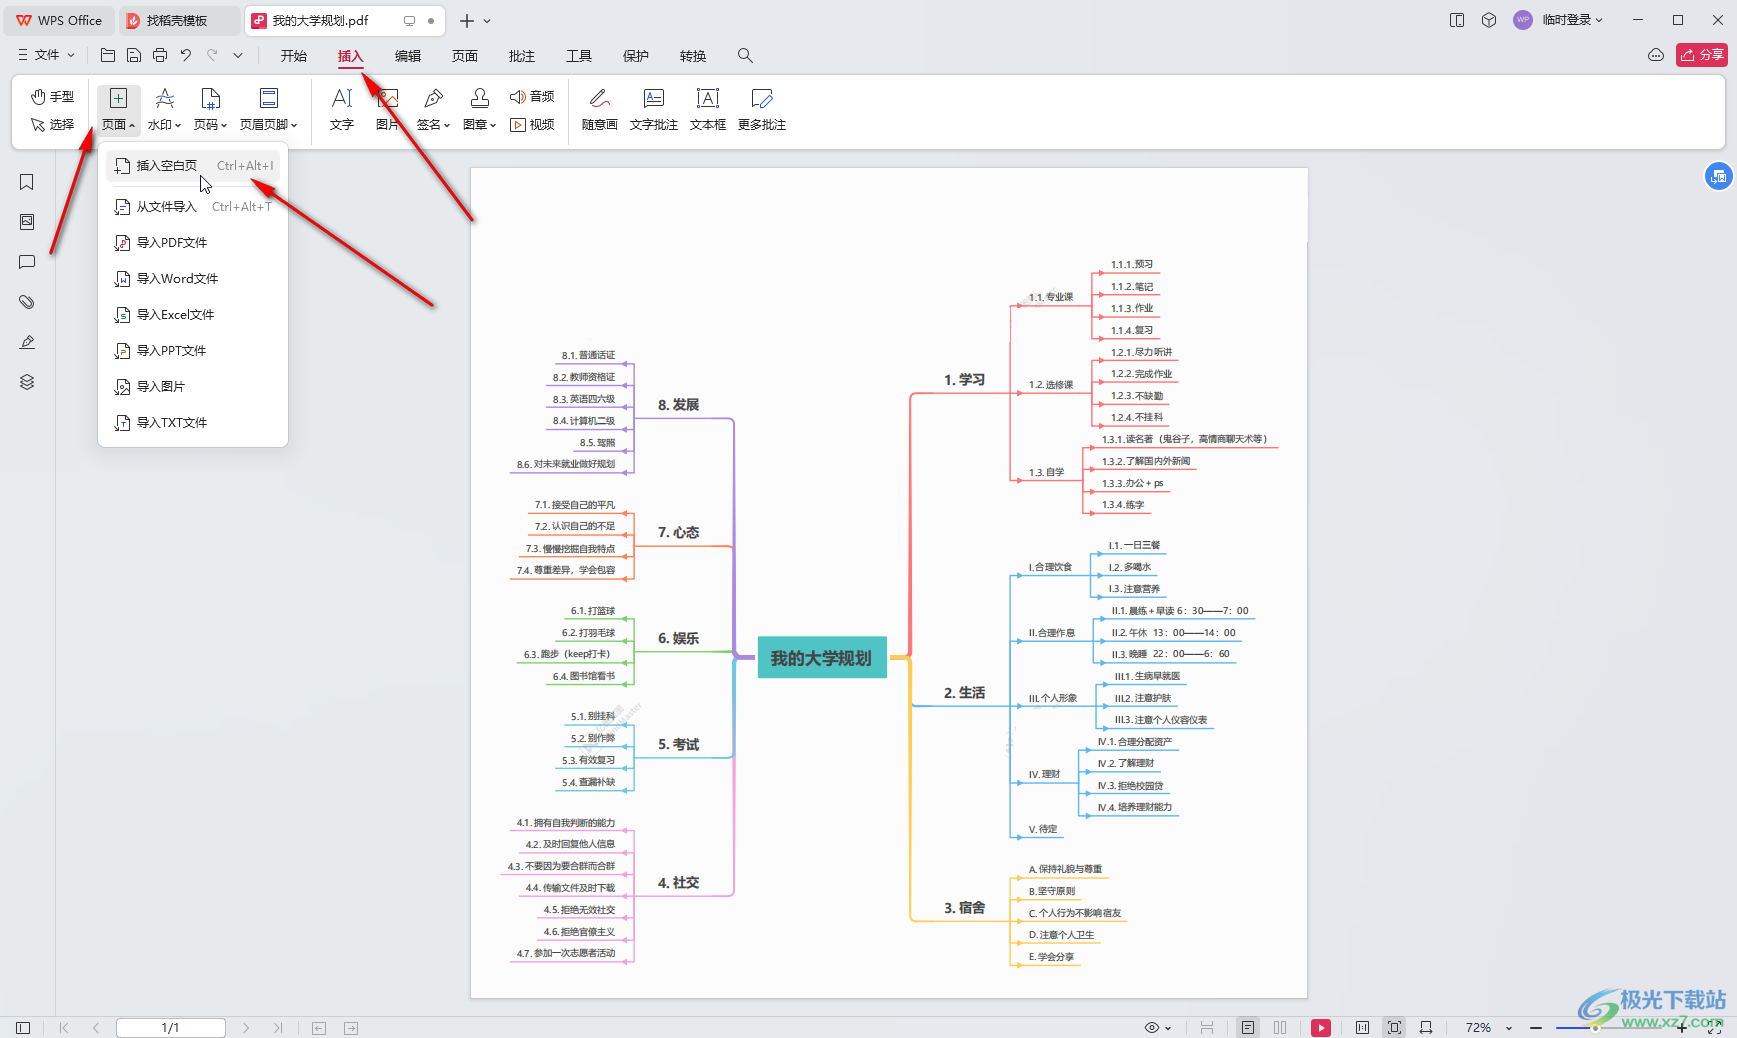This screenshot has height=1038, width=1737.
Task: Switch to the Convert (转换) tab
Action: click(693, 56)
